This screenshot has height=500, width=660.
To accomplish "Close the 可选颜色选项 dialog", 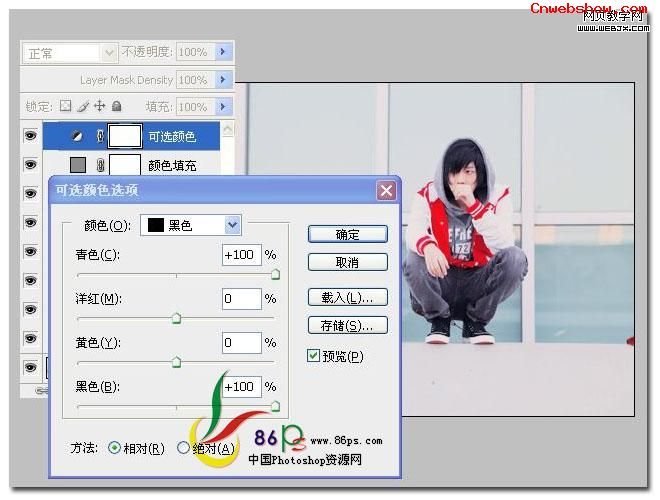I will click(x=386, y=191).
